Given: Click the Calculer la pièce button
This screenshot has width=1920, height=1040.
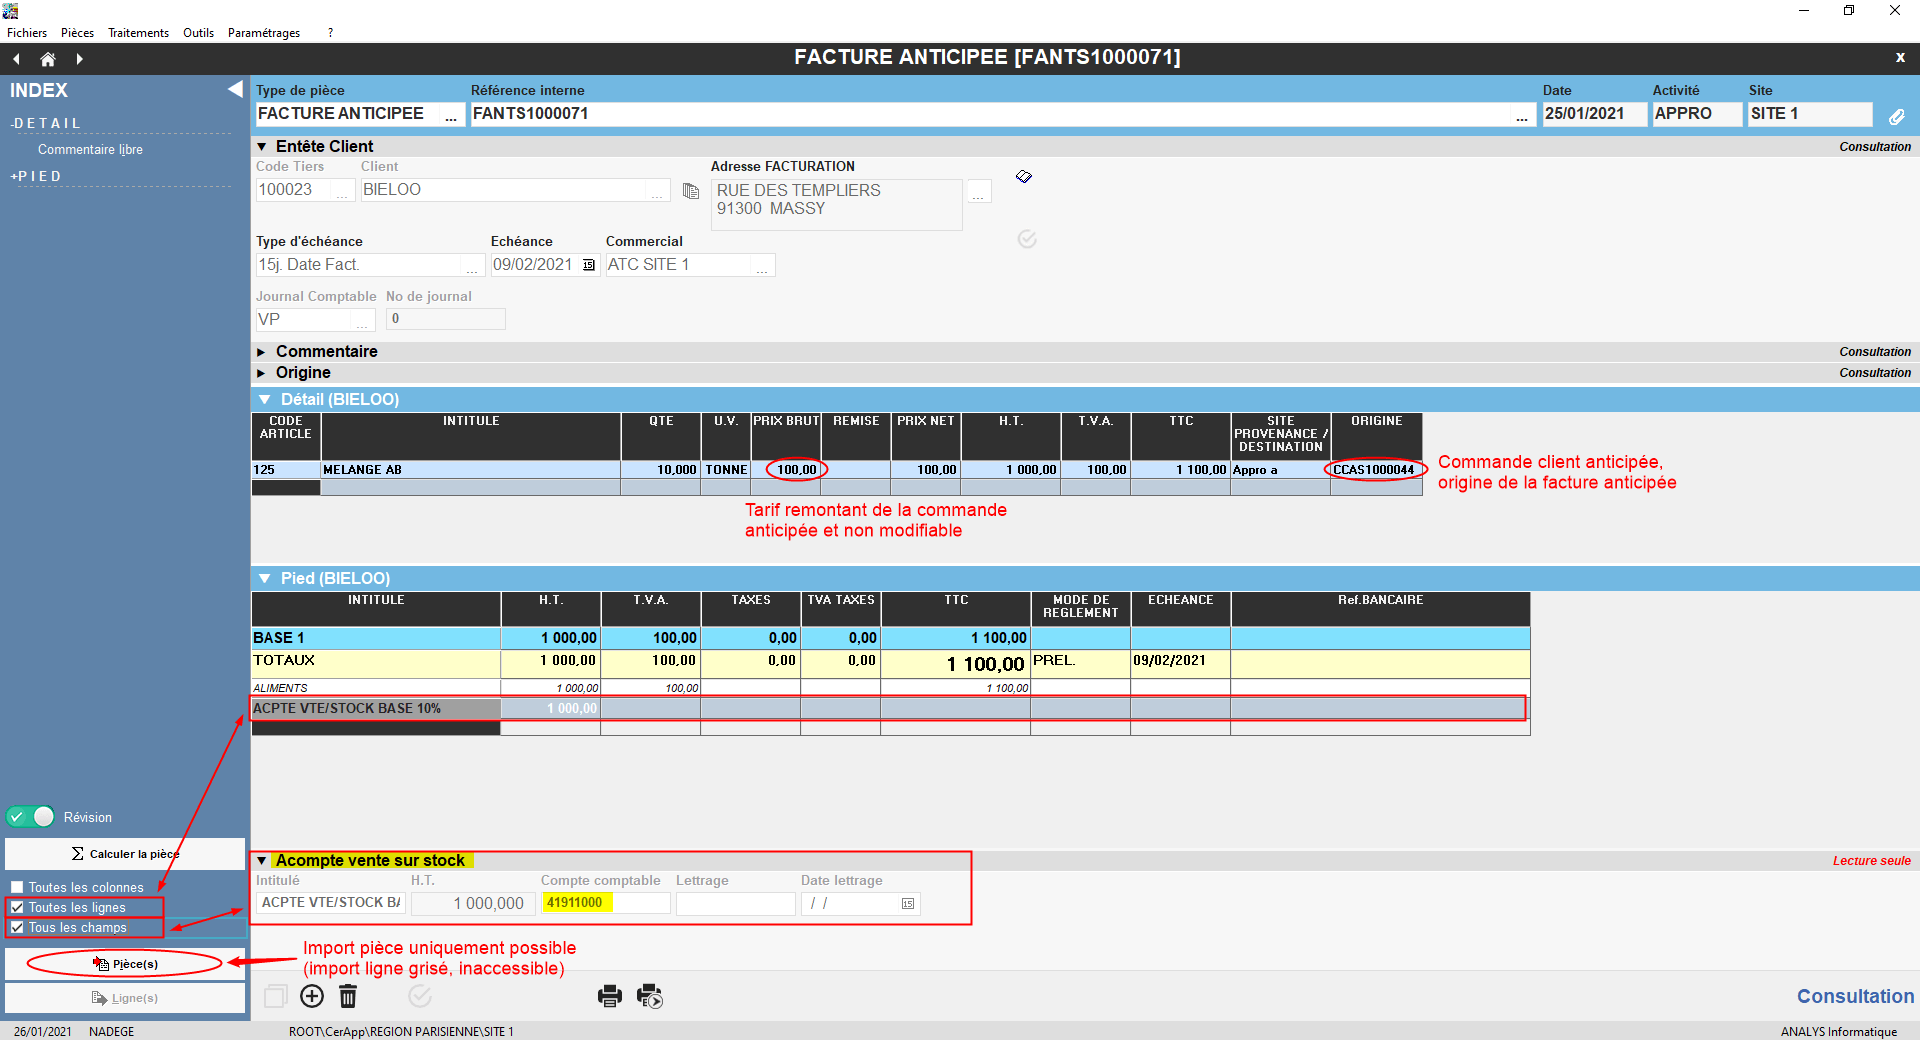Looking at the screenshot, I should click(125, 854).
